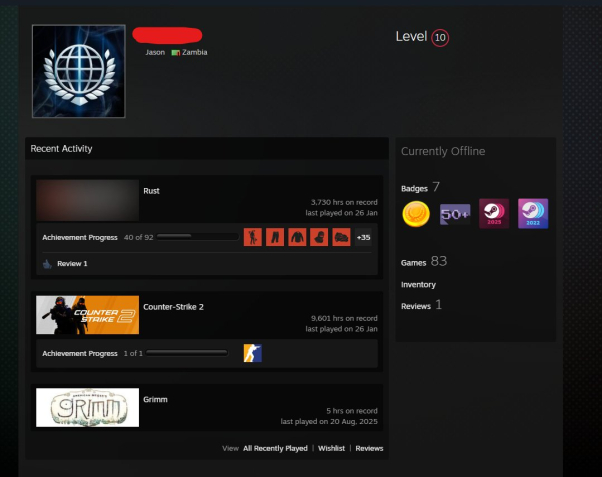This screenshot has height=477, width=602.
Task: Expand the +35 remaining Rust achievements
Action: [363, 237]
